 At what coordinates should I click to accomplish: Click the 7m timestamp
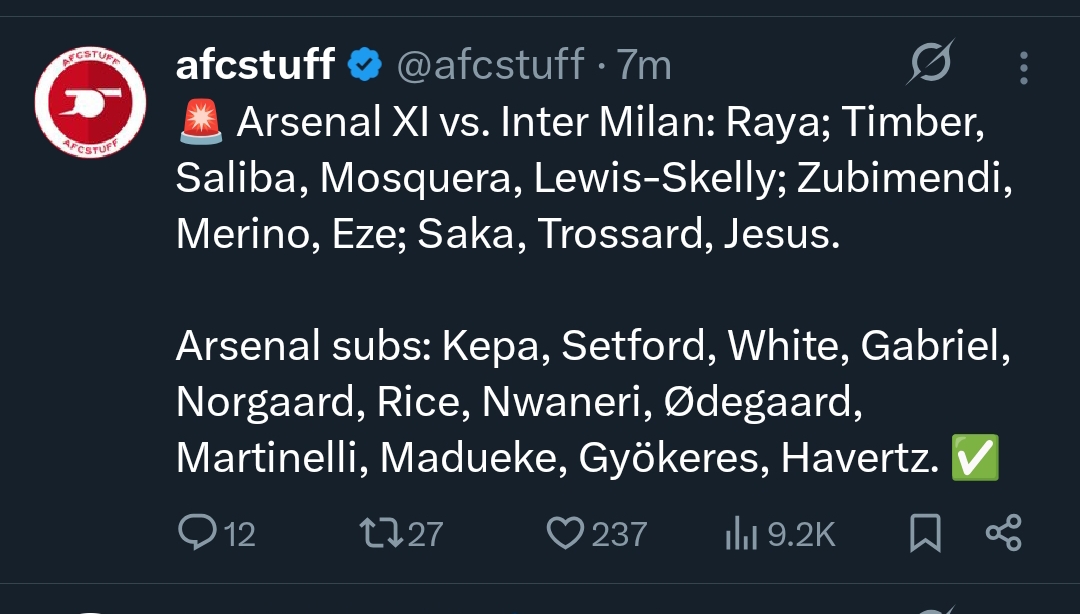(644, 66)
